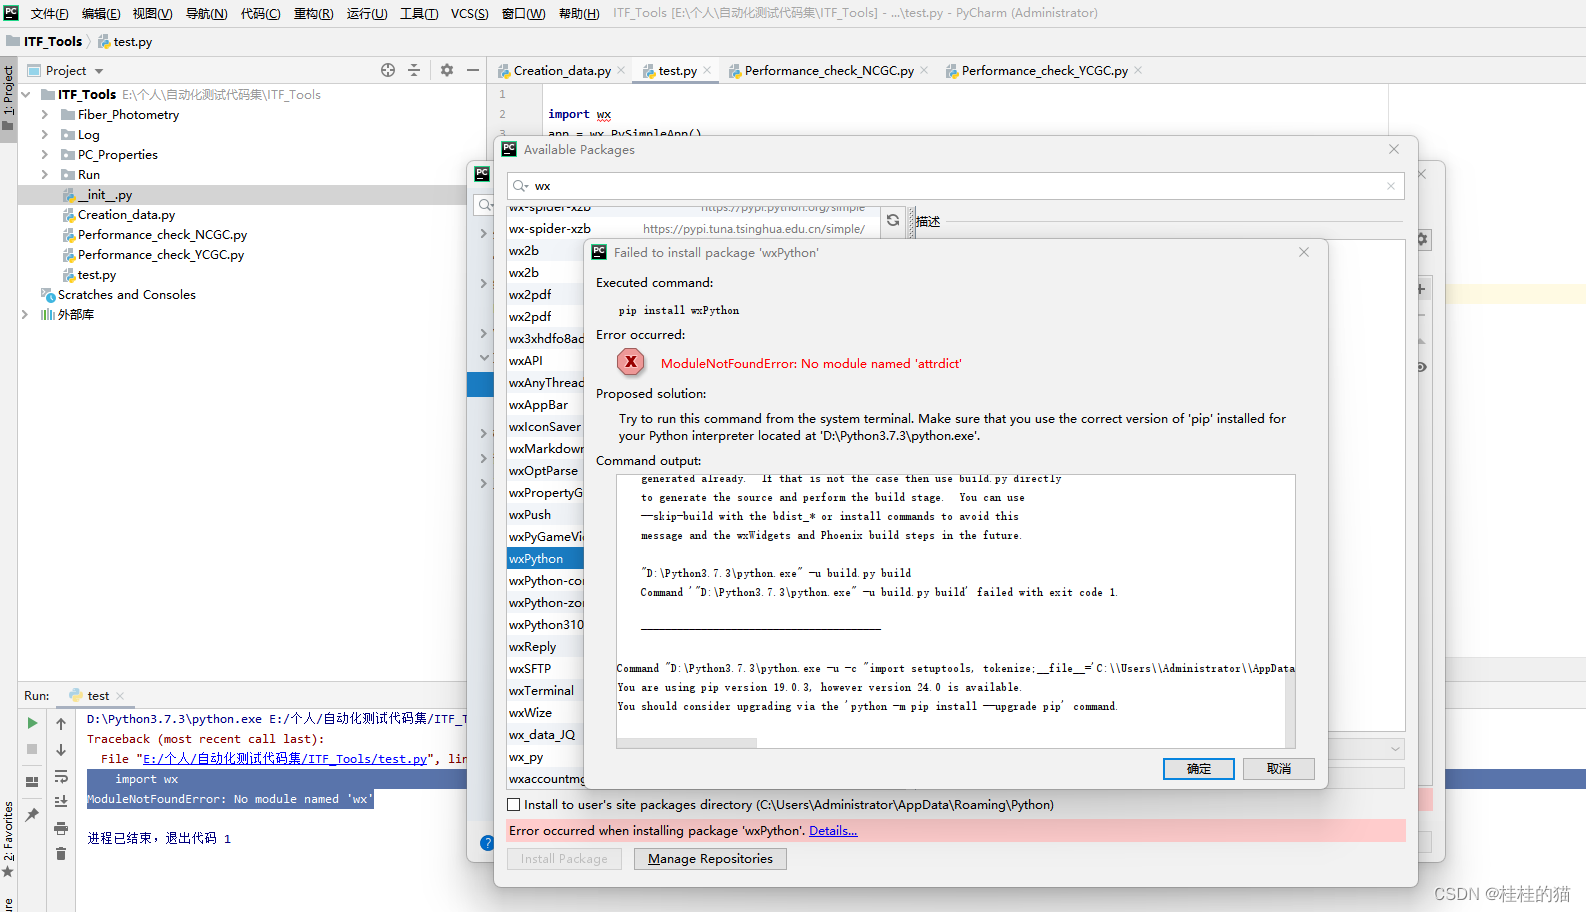Image resolution: width=1586 pixels, height=912 pixels.
Task: Open the search options magnifier dropdown
Action: pos(520,186)
